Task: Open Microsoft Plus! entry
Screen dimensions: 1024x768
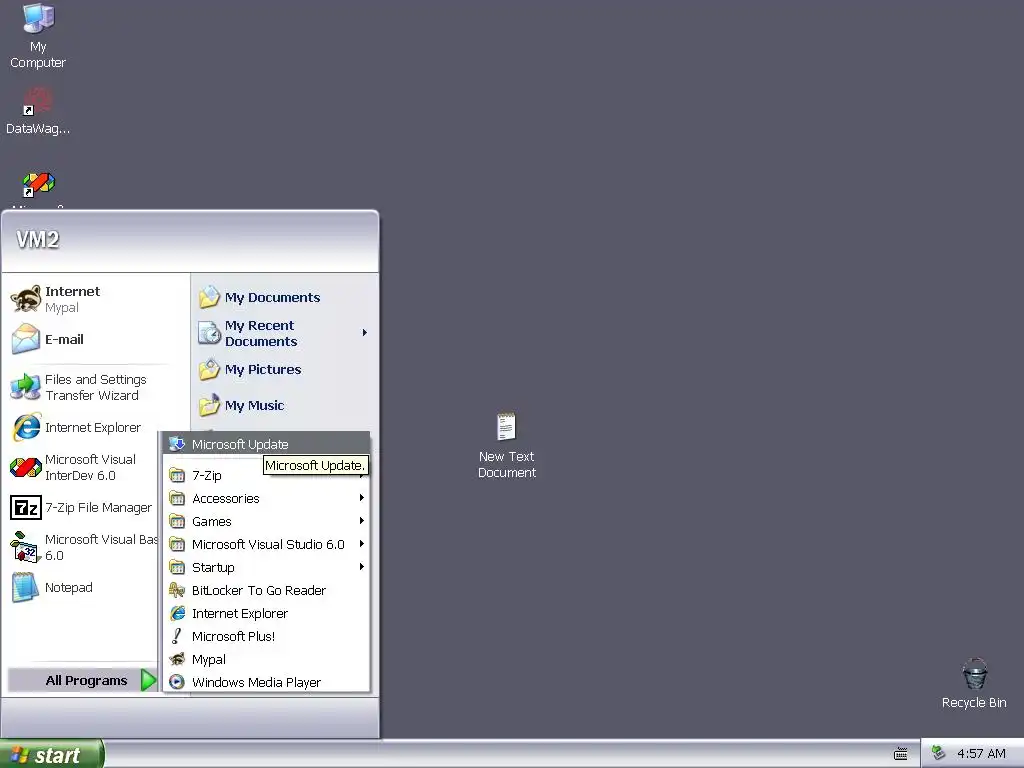Action: [266, 636]
